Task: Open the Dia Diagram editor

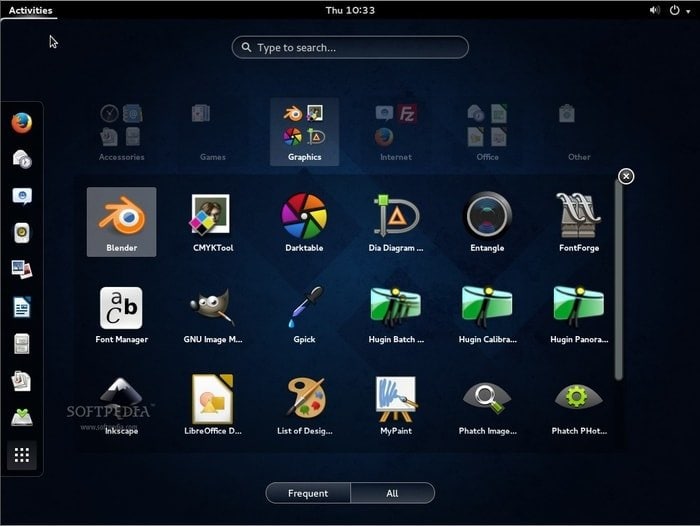Action: [x=396, y=222]
